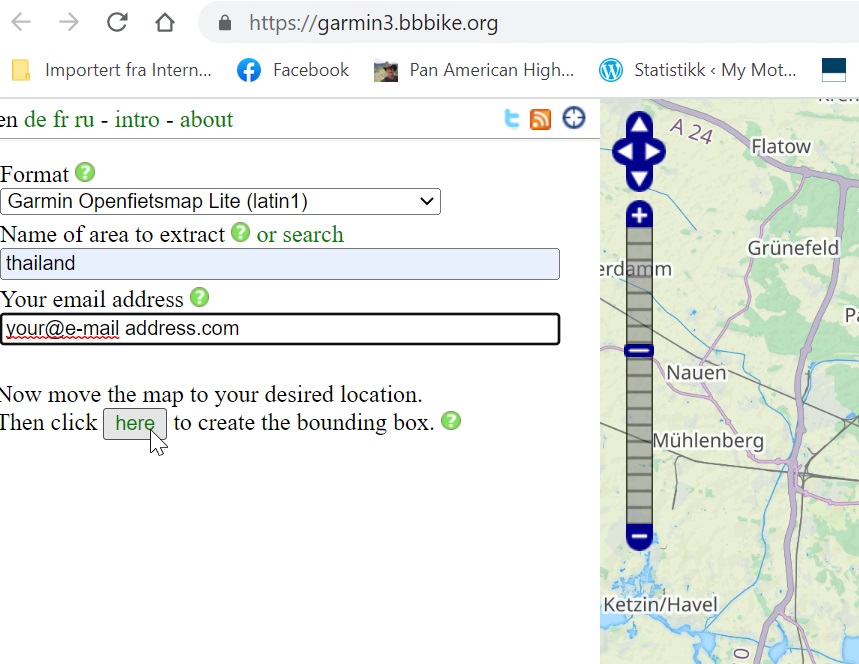This screenshot has width=859, height=664.
Task: Open the intro page
Action: pos(137,118)
